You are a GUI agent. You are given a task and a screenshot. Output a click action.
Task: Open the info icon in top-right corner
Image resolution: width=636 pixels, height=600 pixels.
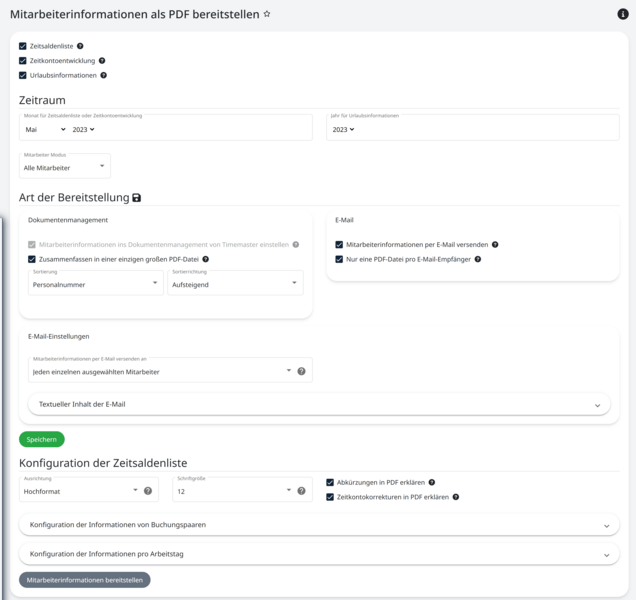623,15
